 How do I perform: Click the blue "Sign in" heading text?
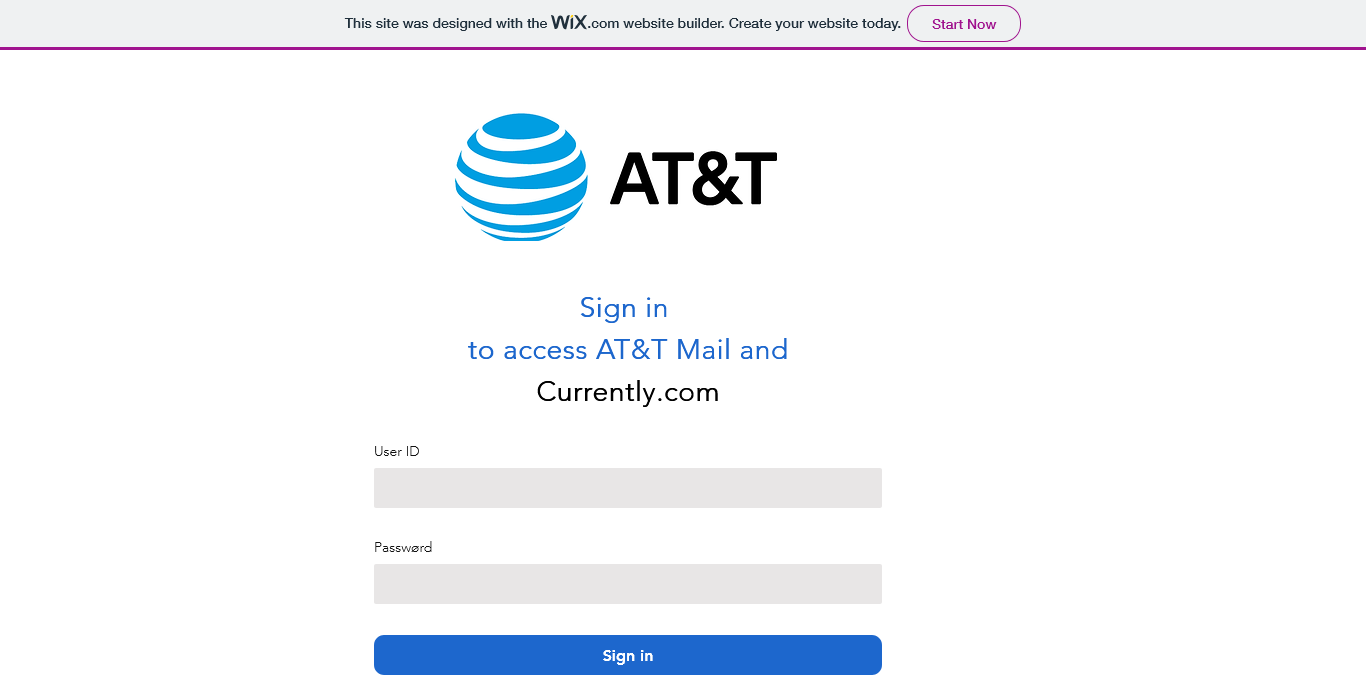click(624, 307)
